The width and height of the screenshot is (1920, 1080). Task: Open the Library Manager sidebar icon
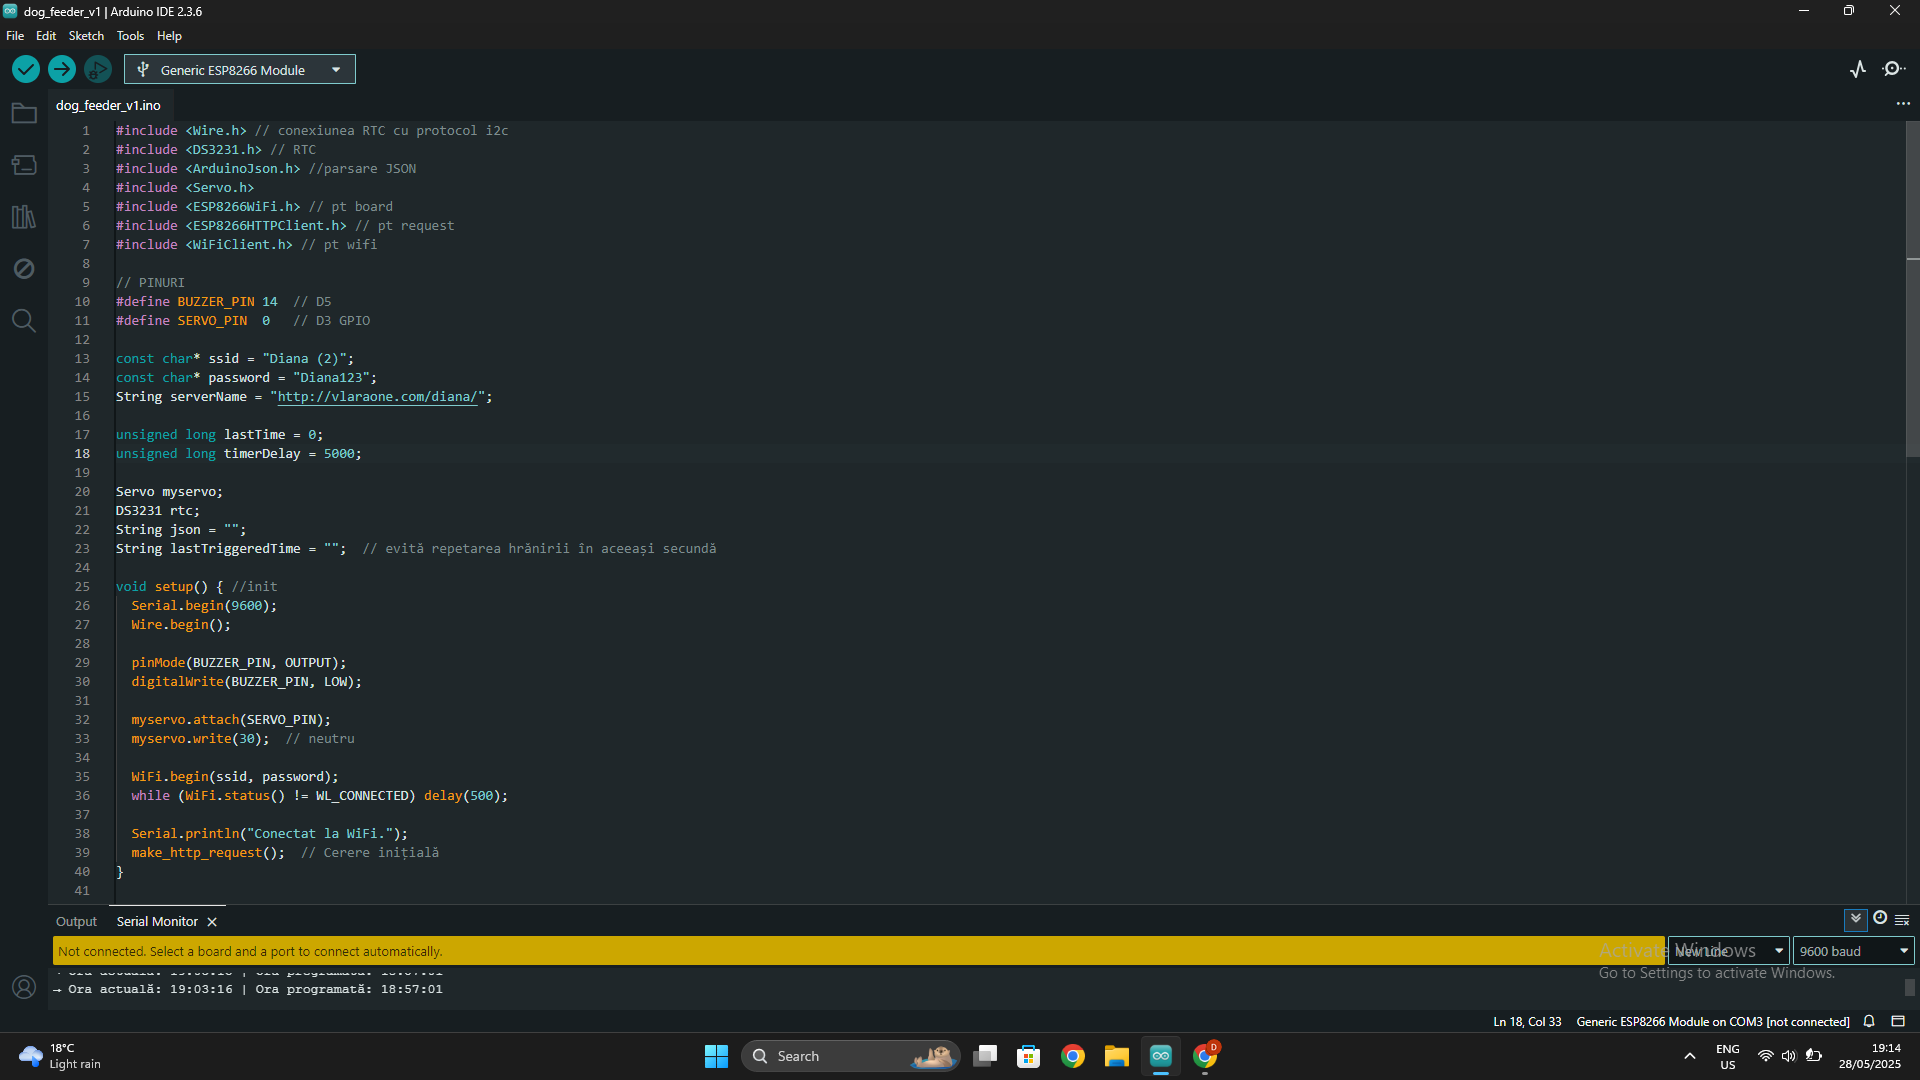[24, 217]
